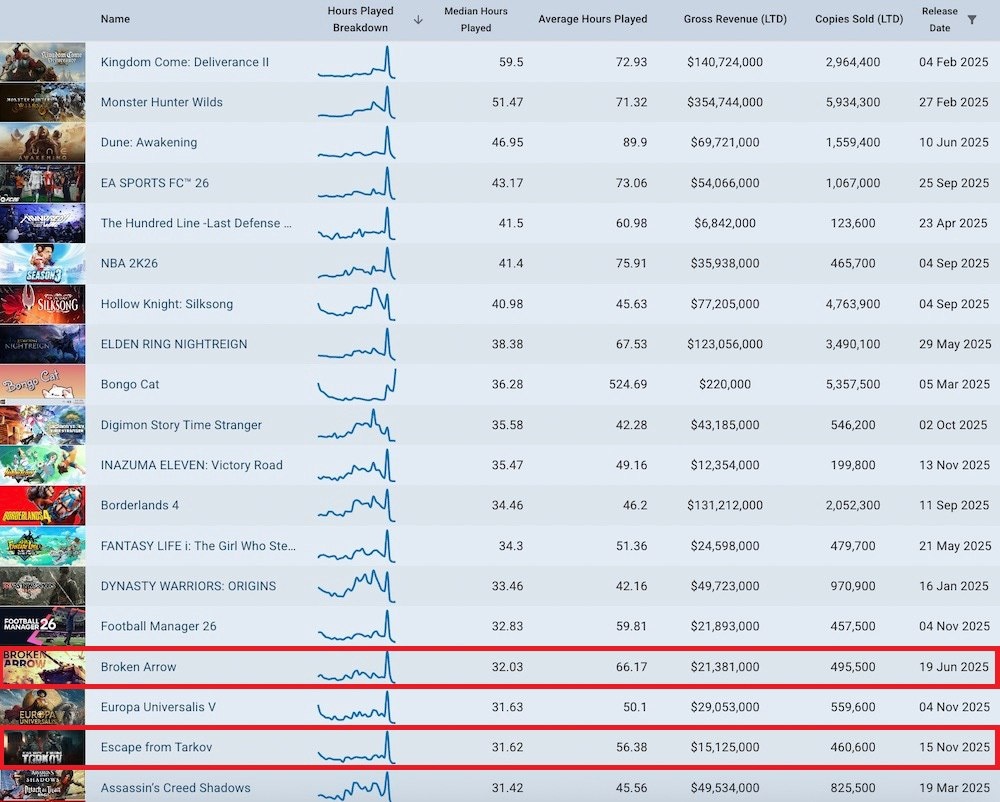The image size is (1000, 802).
Task: Open DYNASTY WARRIORS: ORIGINS title link
Action: tap(189, 586)
